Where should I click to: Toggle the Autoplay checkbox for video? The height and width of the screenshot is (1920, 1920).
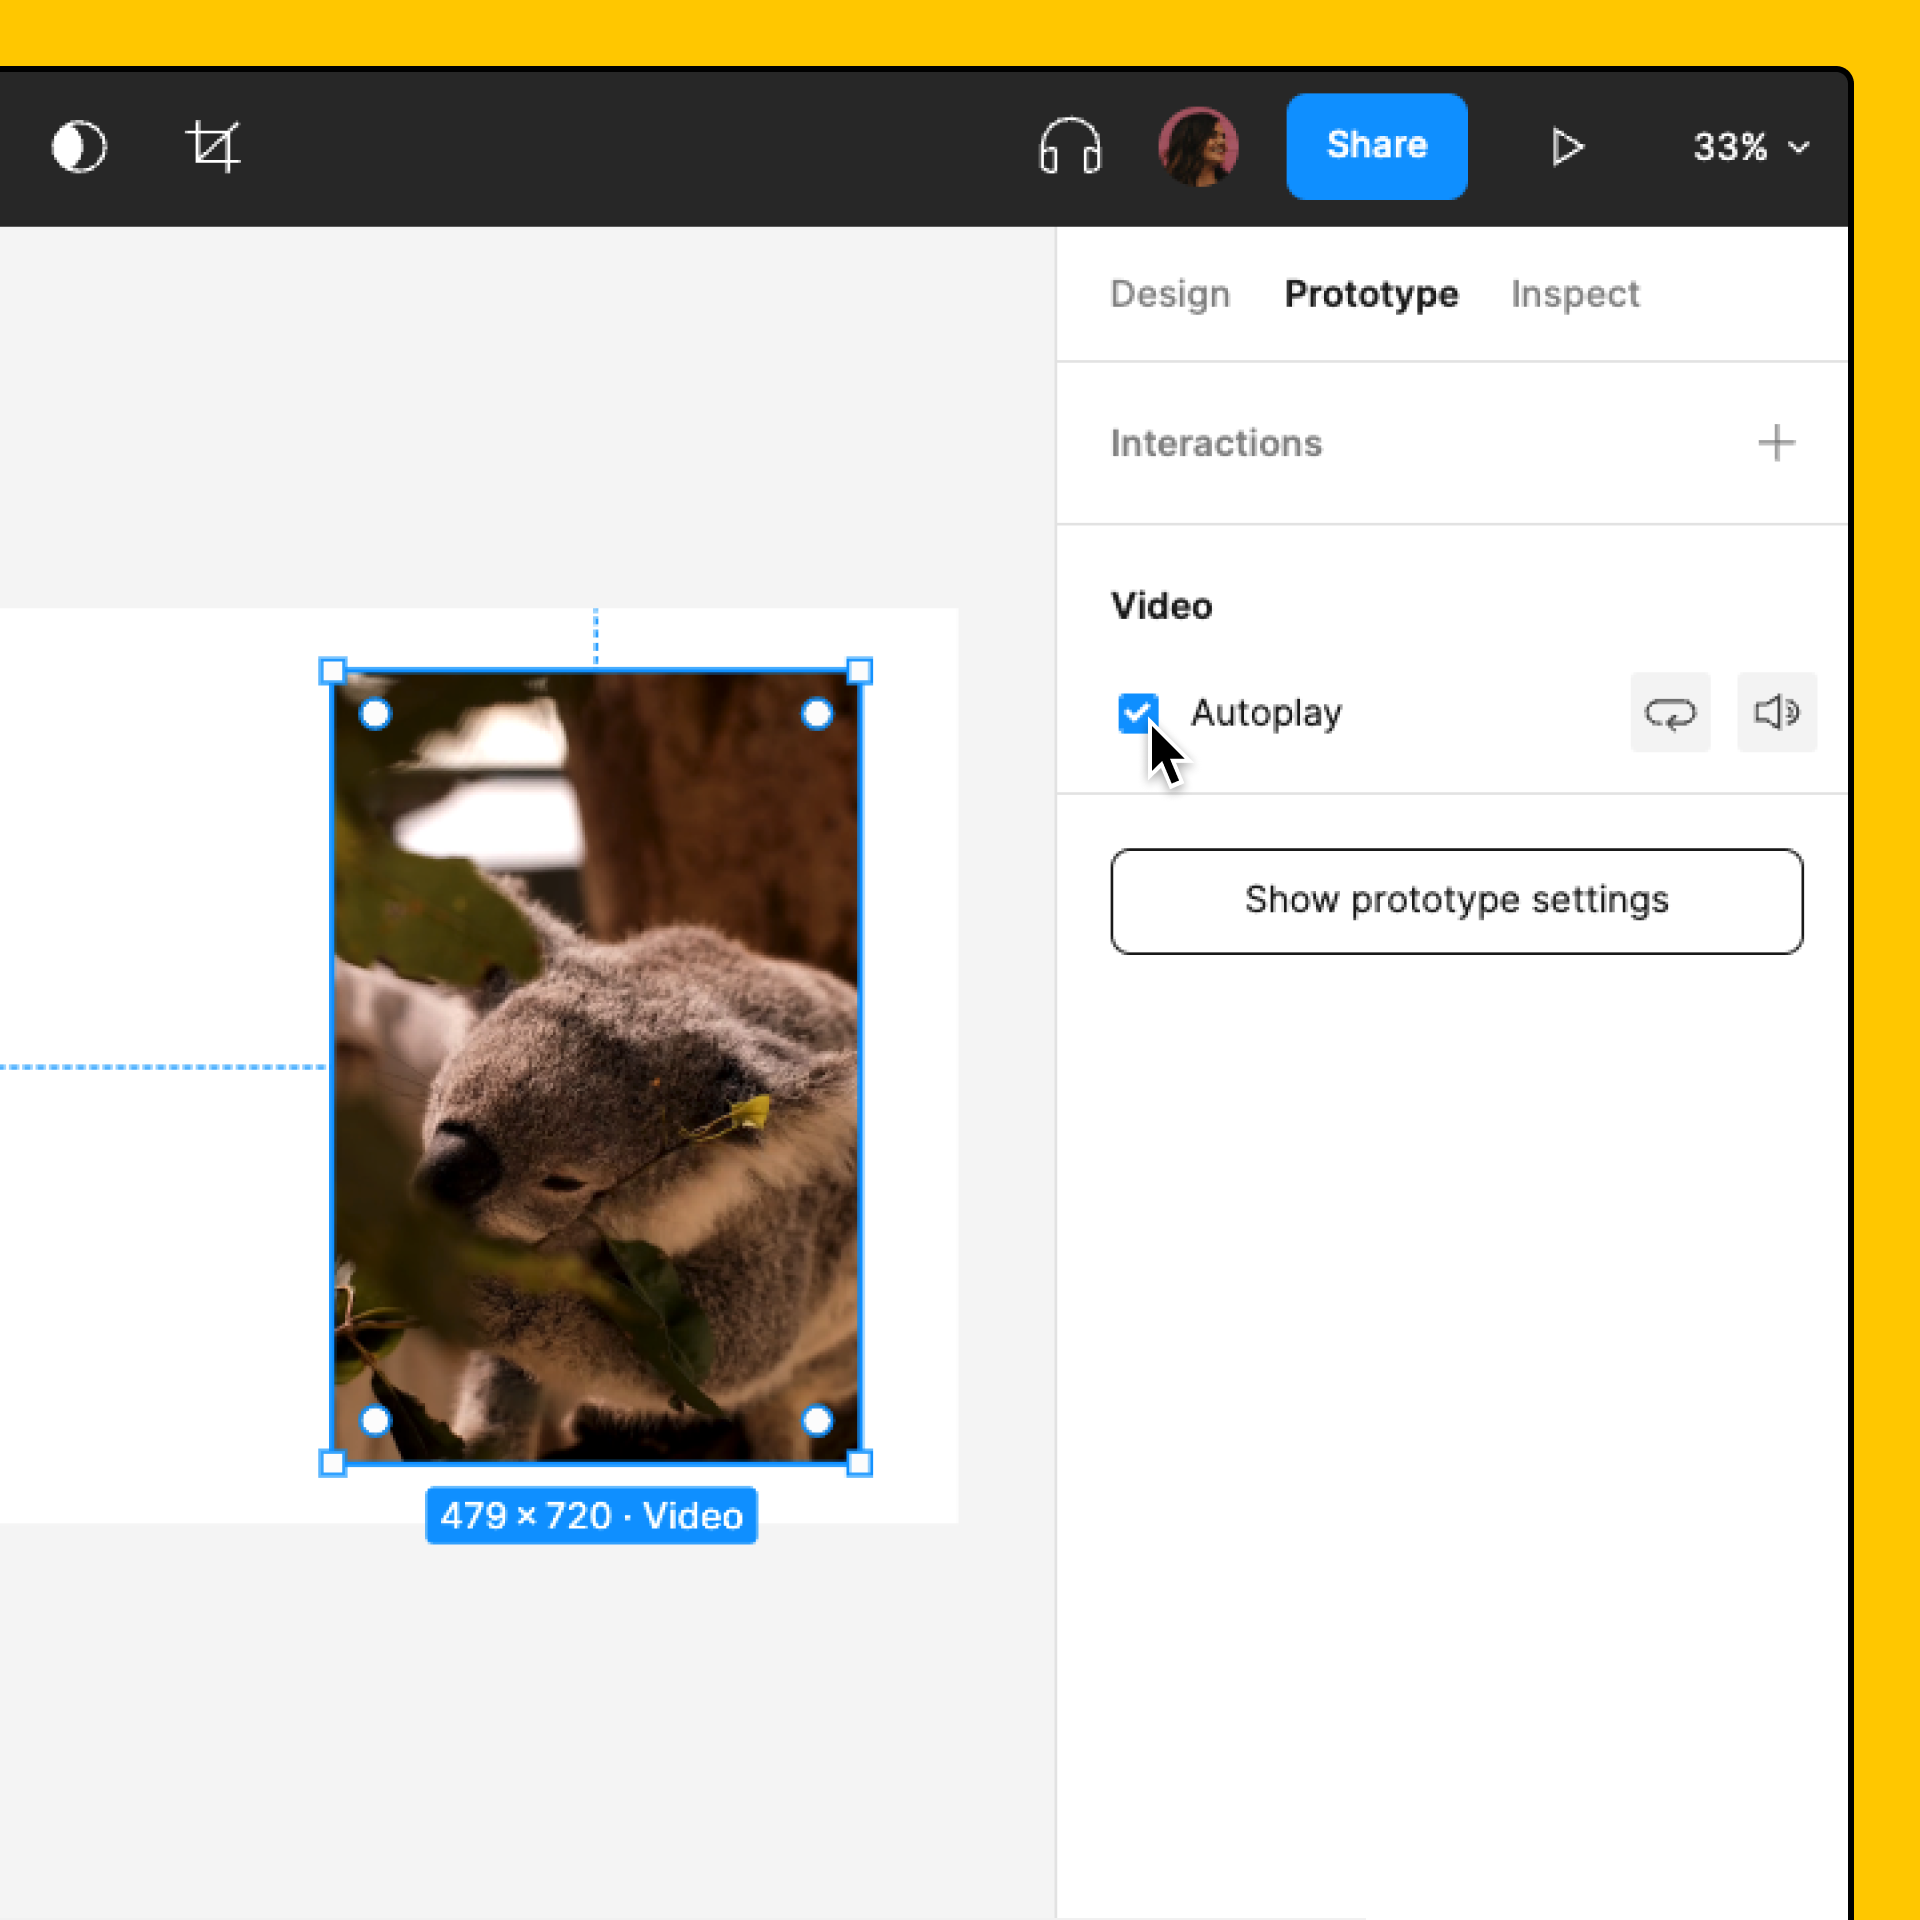1139,712
